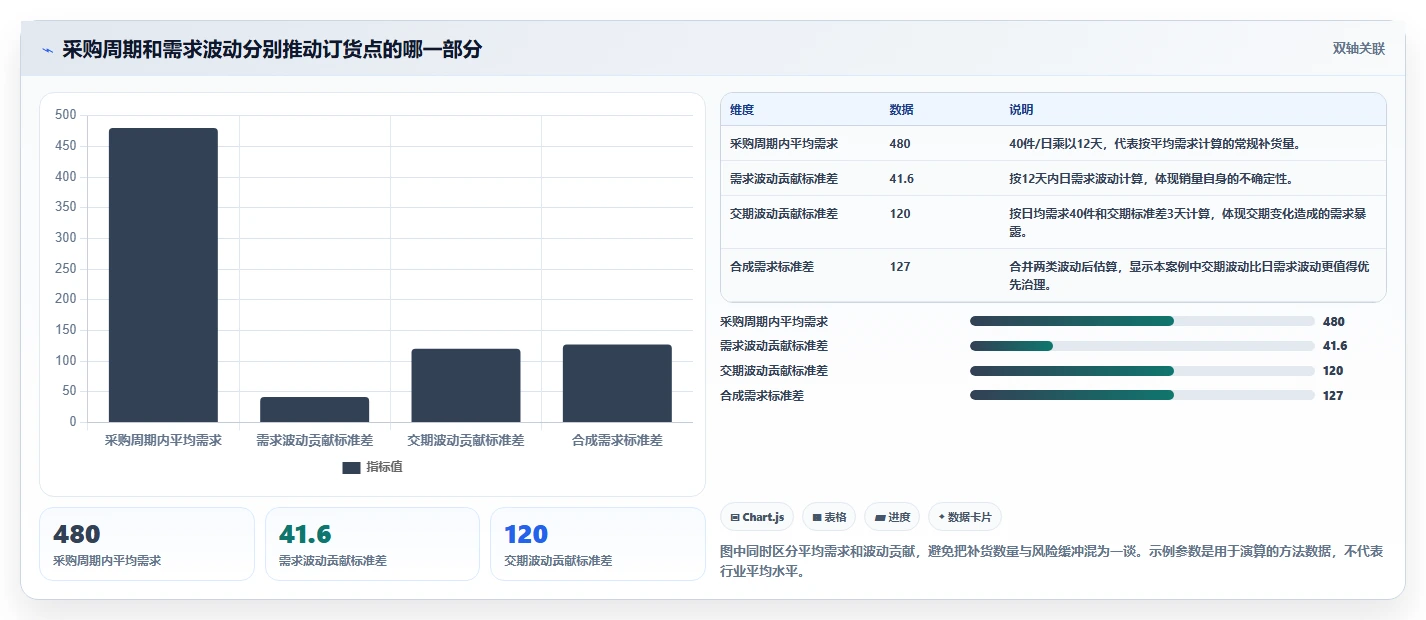Click the description starting 按12天内日需求波动计算
The image size is (1426, 620).
1151,179
